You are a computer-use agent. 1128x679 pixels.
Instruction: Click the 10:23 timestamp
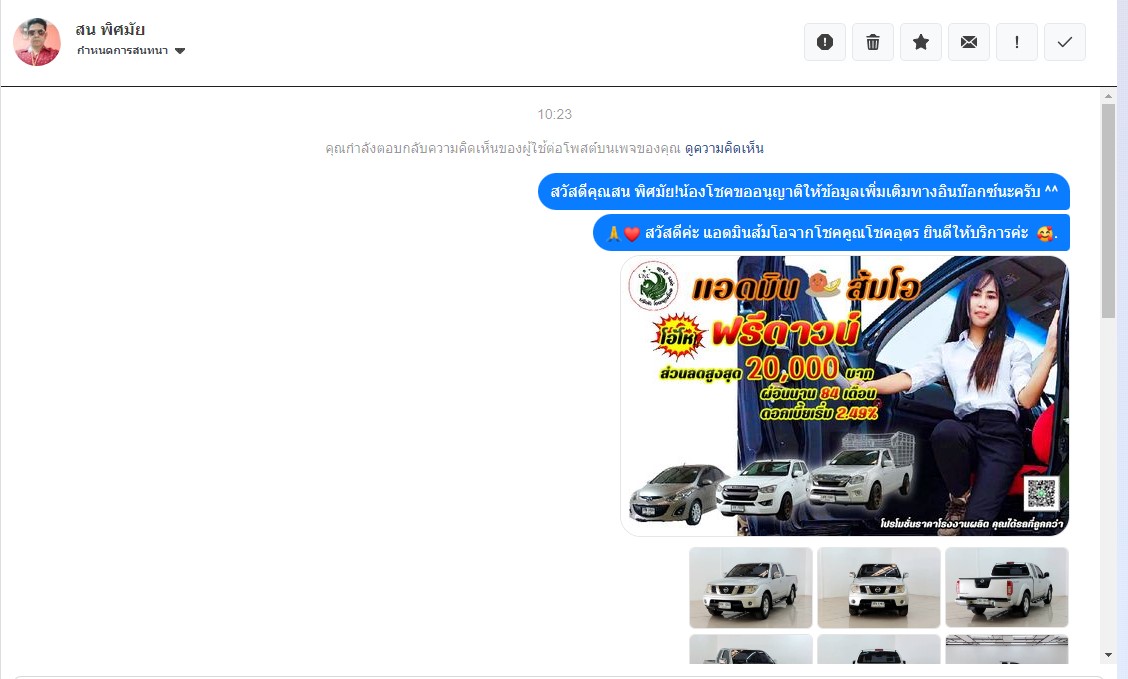[555, 114]
